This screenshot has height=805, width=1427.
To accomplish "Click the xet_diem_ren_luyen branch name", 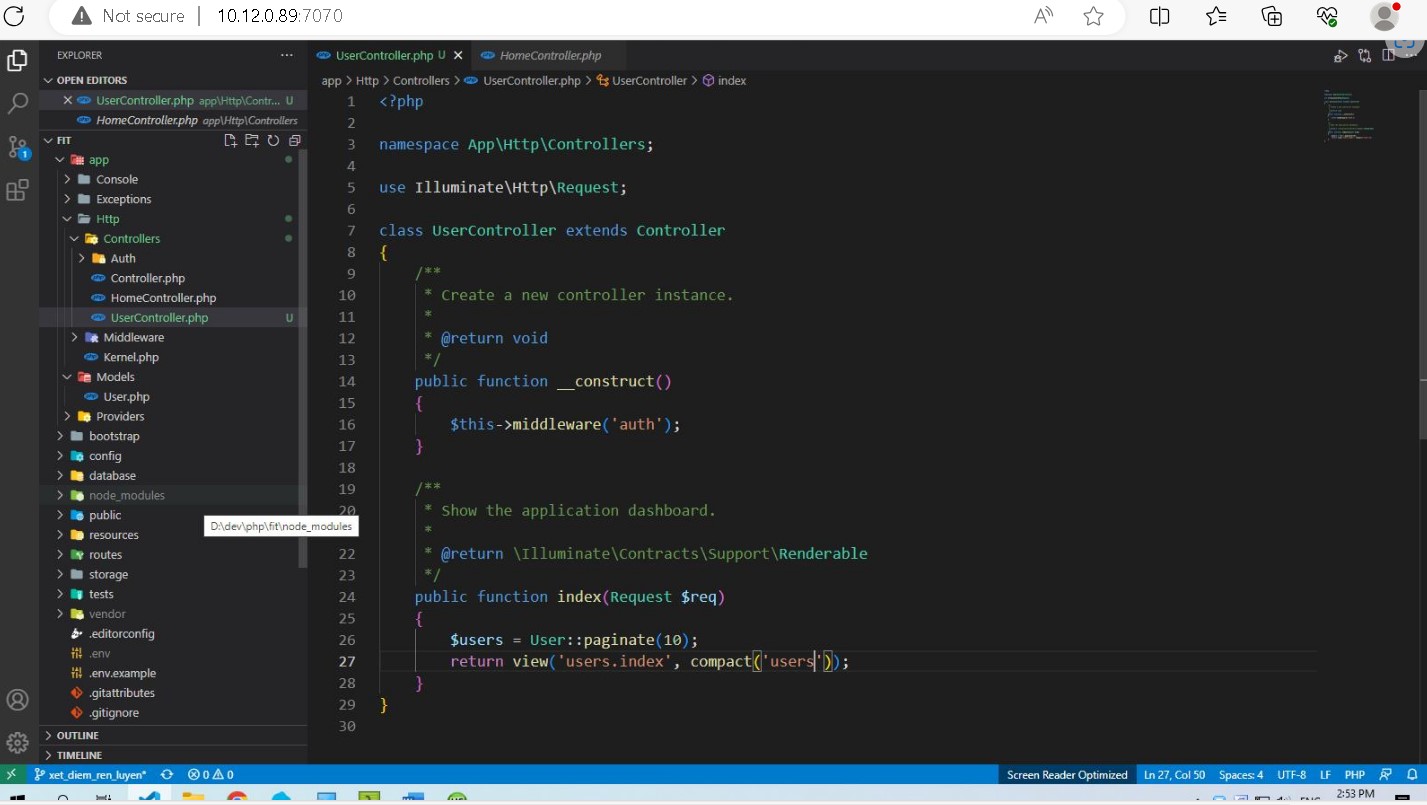I will coord(89,774).
